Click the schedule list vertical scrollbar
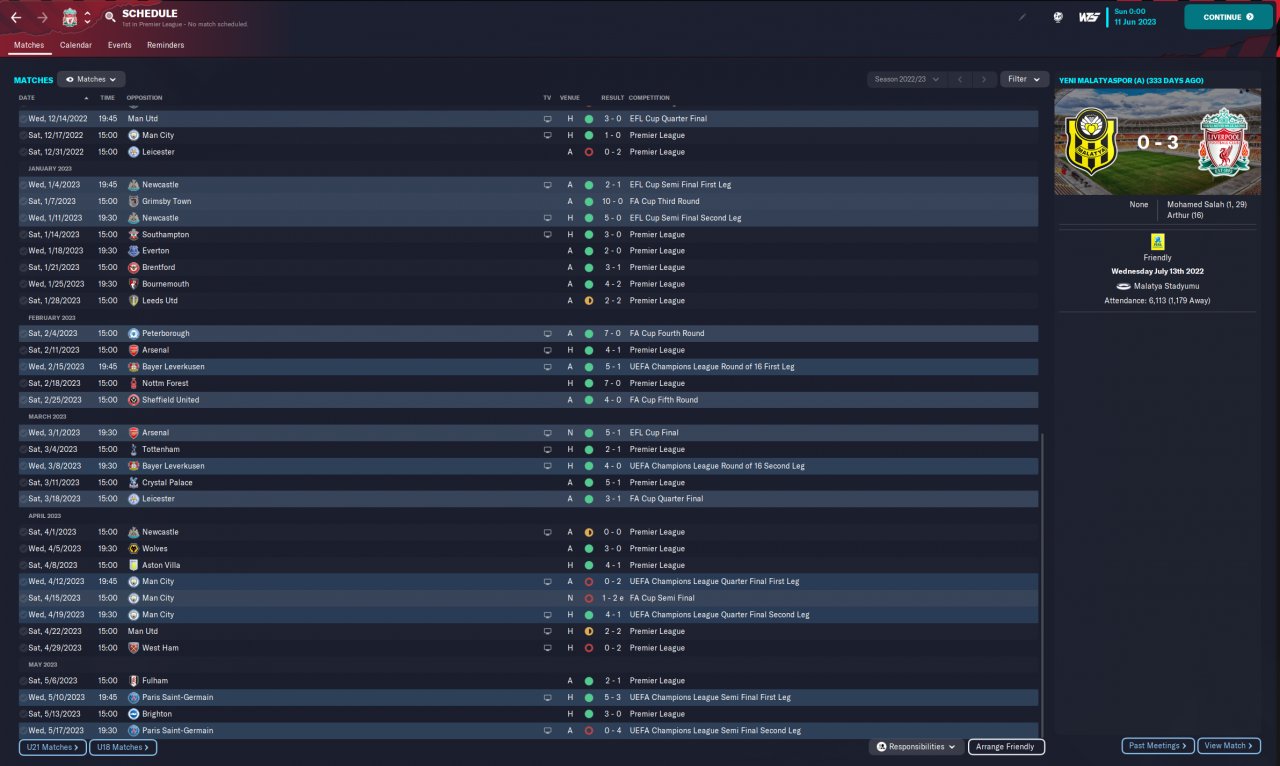This screenshot has width=1280, height=766. click(1041, 586)
